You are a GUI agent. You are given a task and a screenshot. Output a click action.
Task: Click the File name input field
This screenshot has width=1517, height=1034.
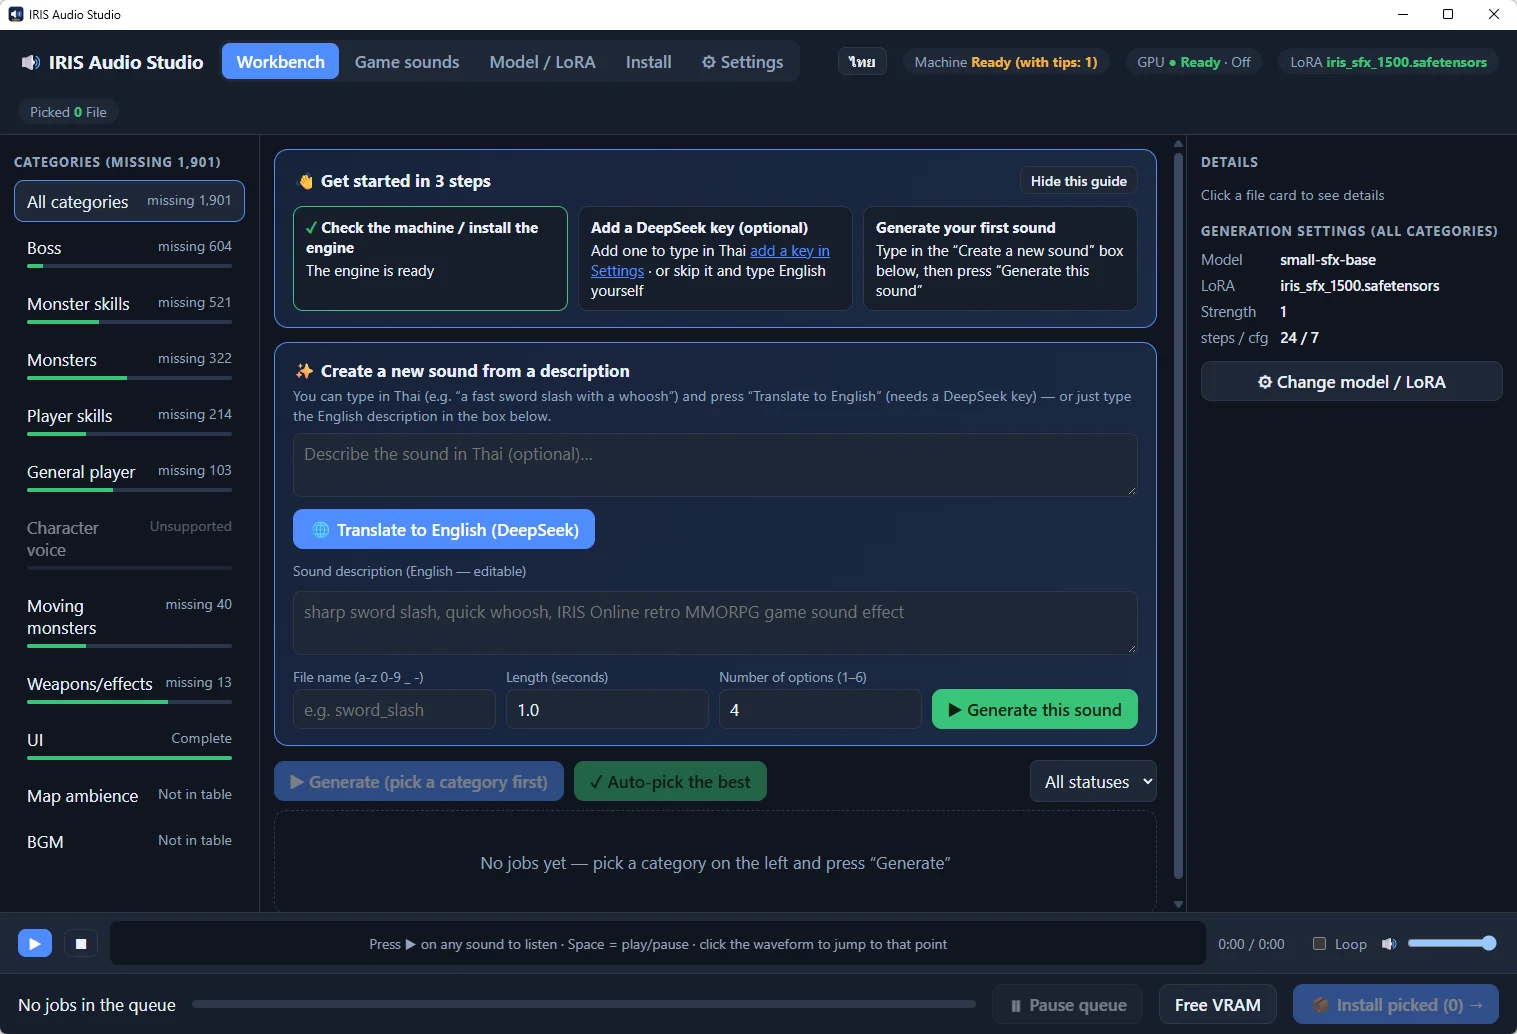click(394, 710)
